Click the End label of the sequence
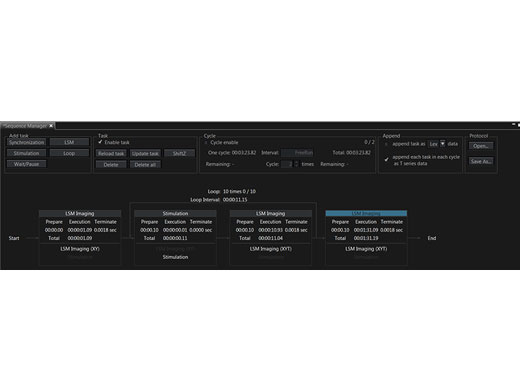 (432, 238)
